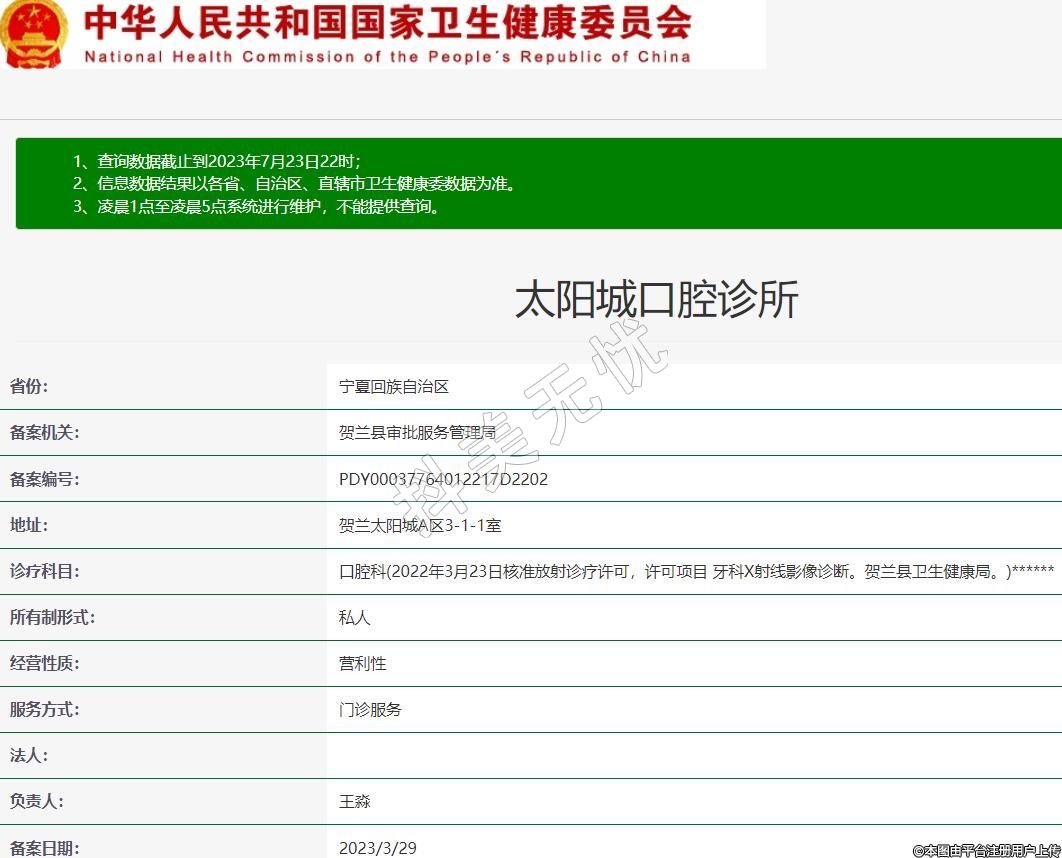Click the second notice about provincial data
Screen dimensions: 1062x858
click(x=294, y=184)
